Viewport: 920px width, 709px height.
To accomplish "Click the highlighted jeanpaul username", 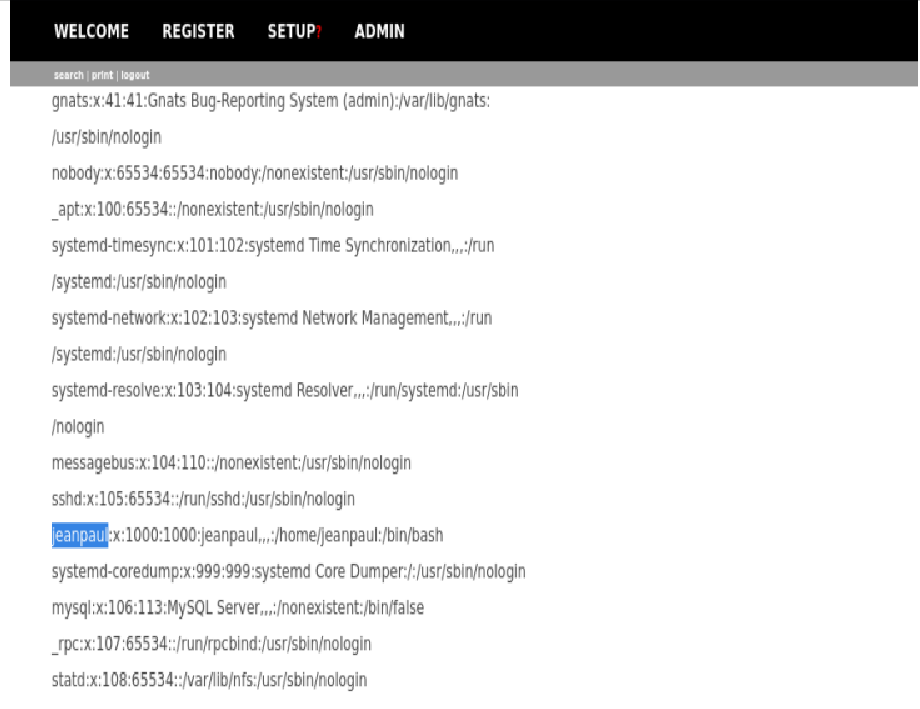I will pos(79,535).
